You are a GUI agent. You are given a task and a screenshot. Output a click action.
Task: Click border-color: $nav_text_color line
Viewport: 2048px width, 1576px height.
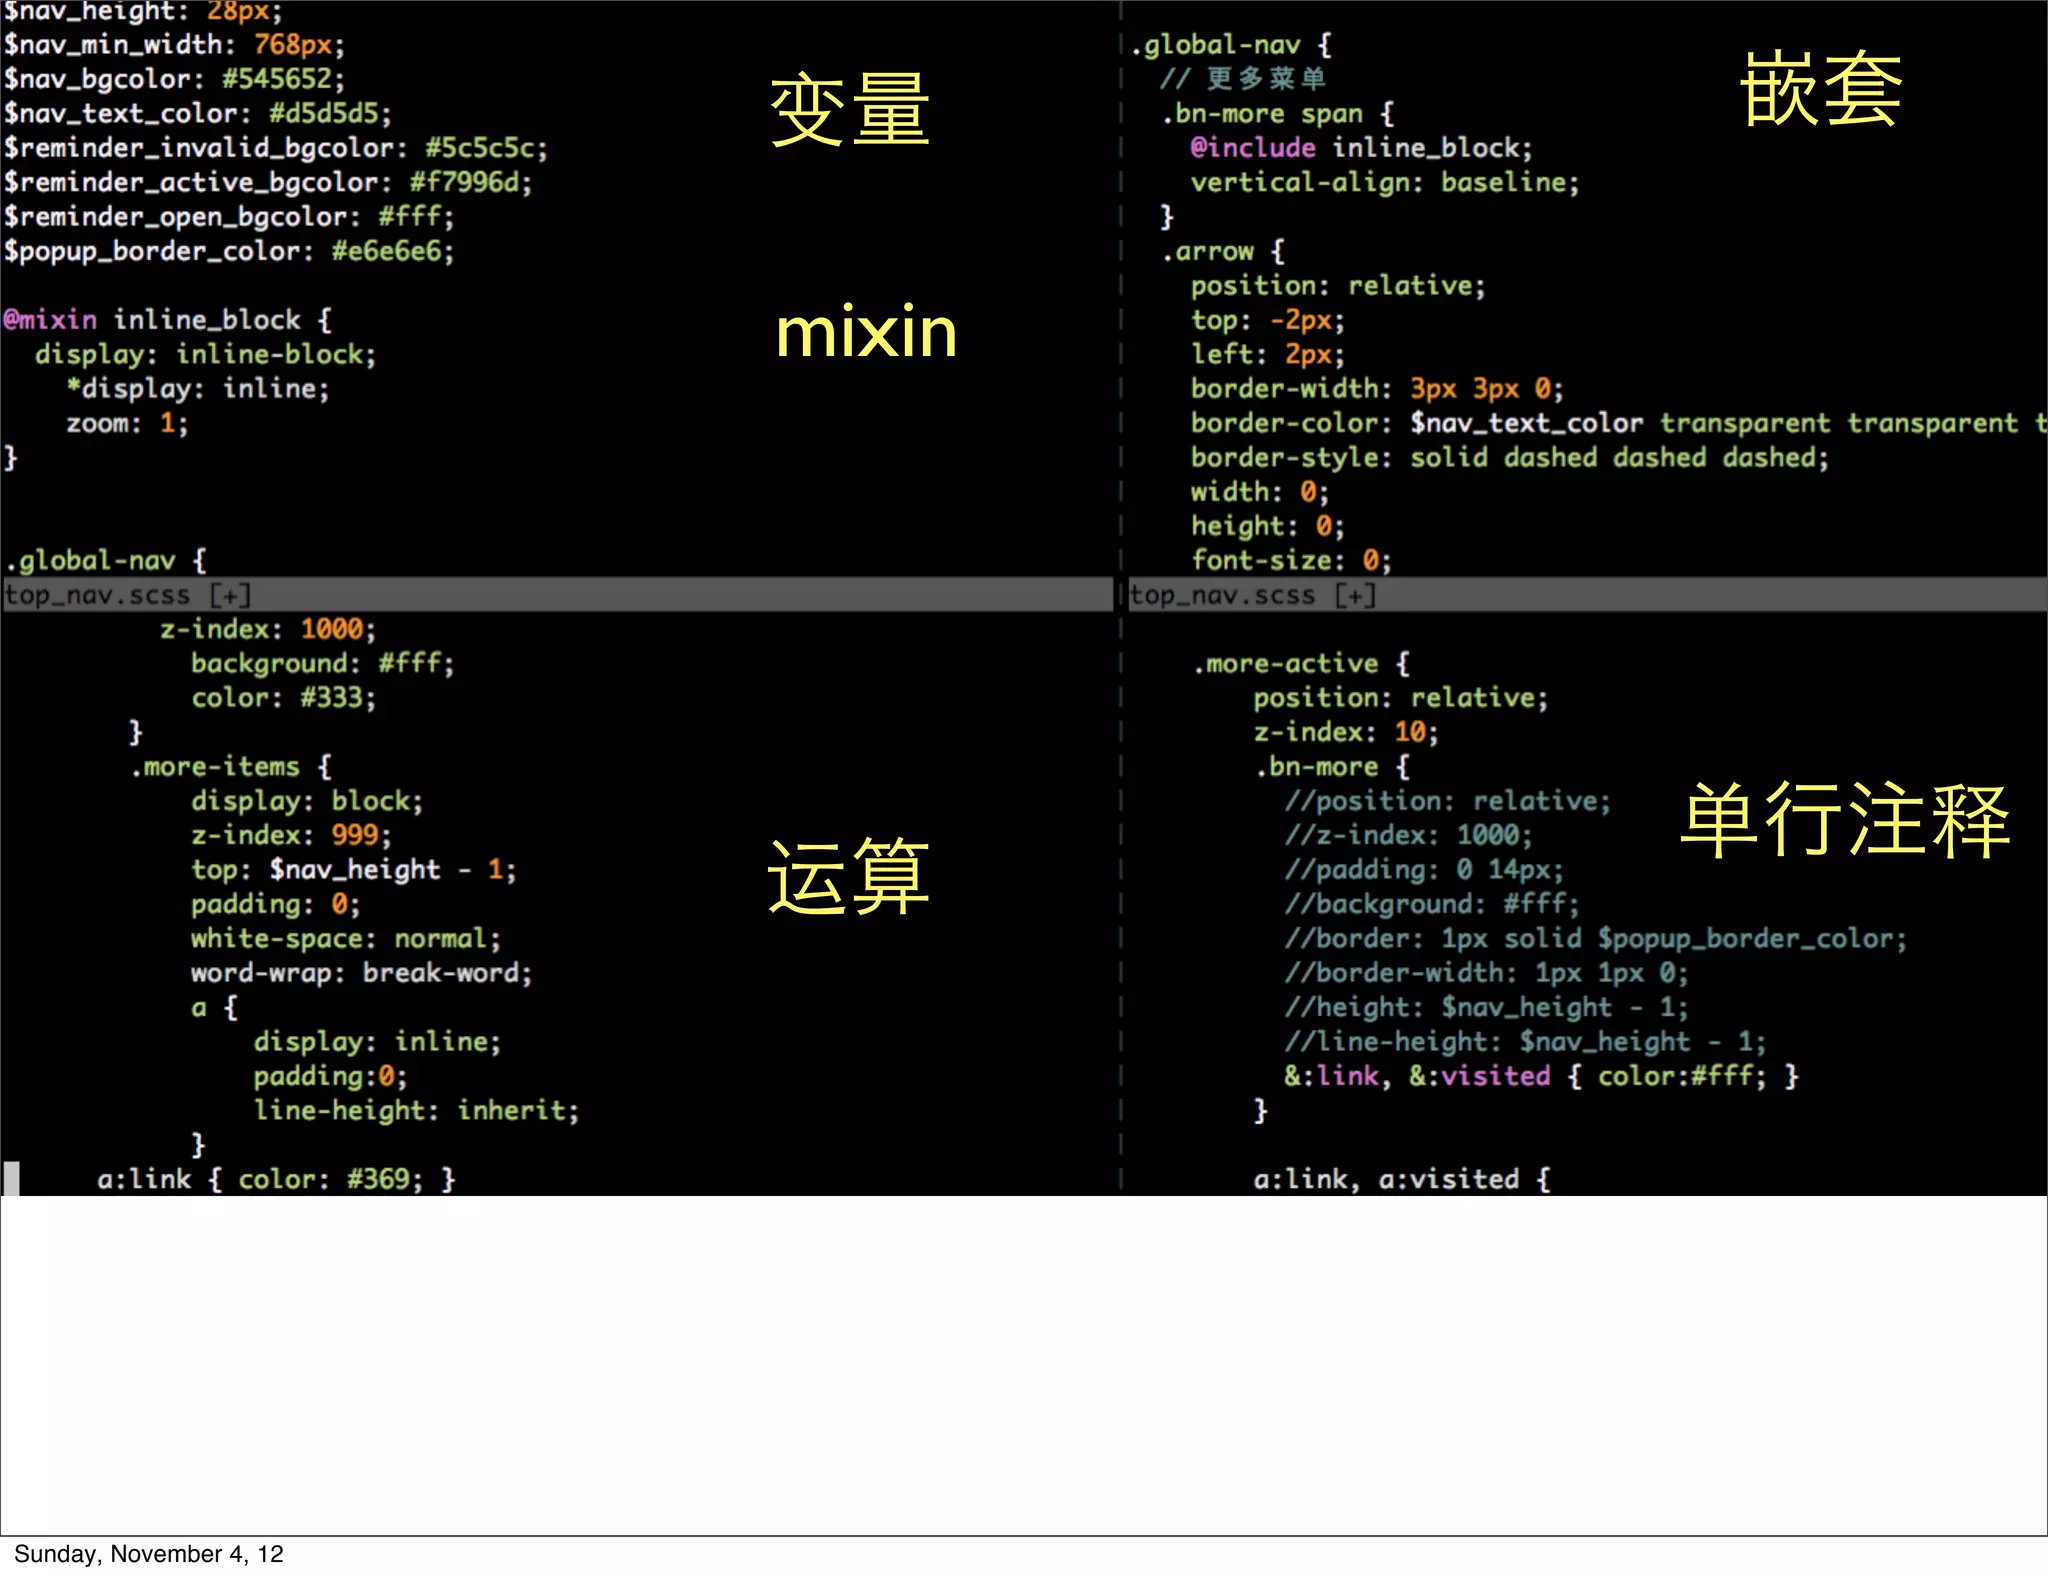(x=1619, y=423)
